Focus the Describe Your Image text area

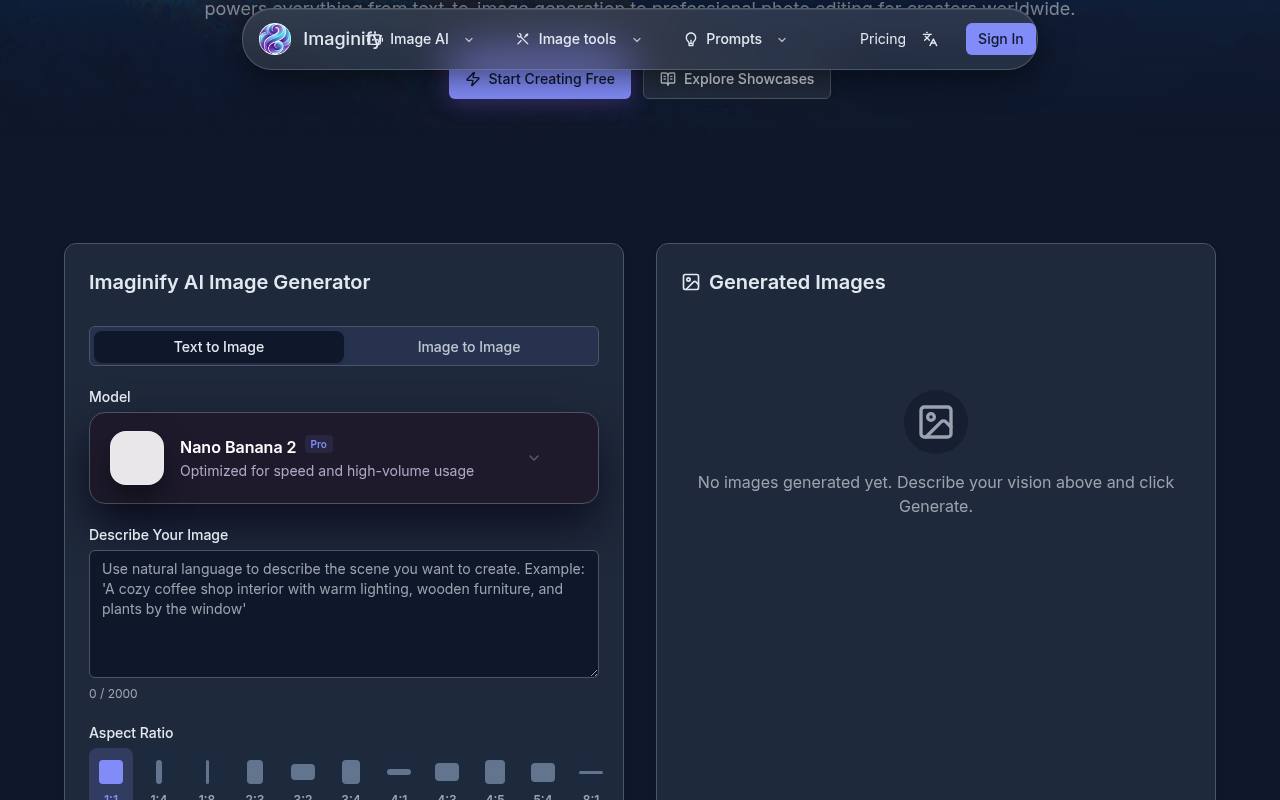coord(344,614)
